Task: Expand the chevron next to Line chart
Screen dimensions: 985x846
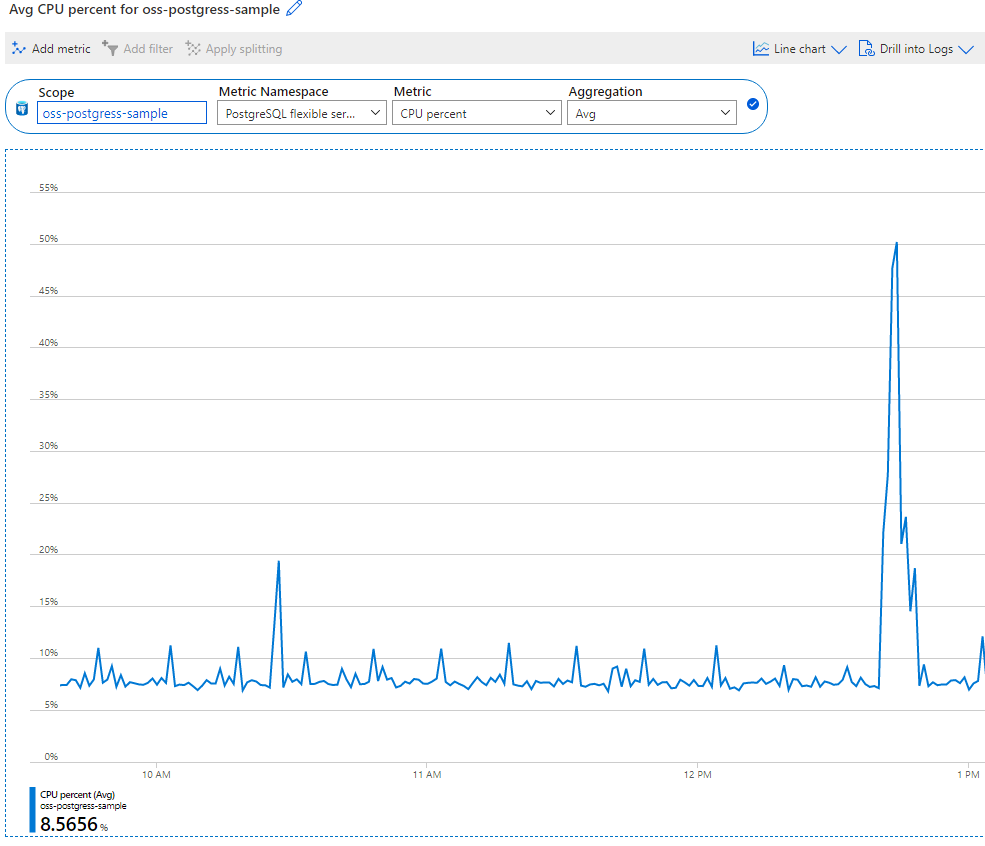Action: point(838,49)
